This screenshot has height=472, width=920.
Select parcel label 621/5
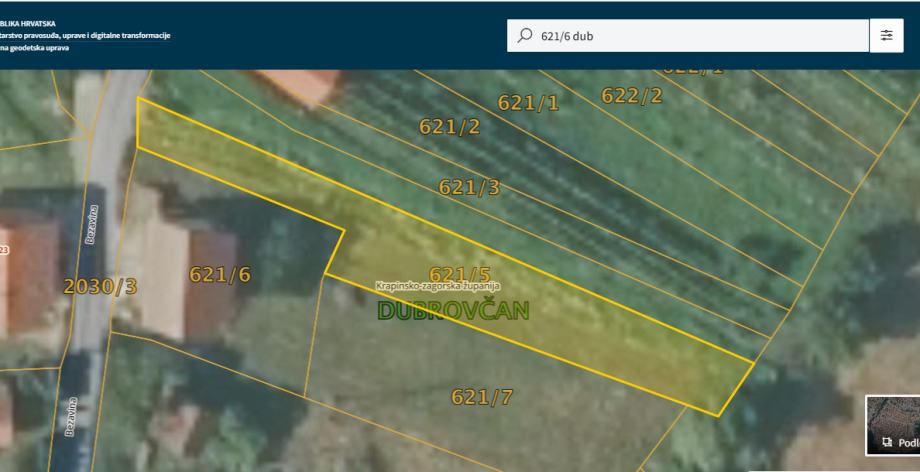coord(459,274)
